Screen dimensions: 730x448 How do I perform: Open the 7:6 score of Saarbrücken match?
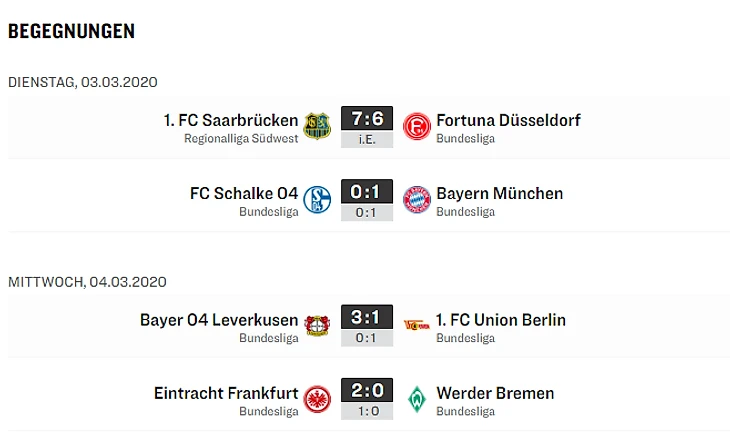click(x=367, y=119)
